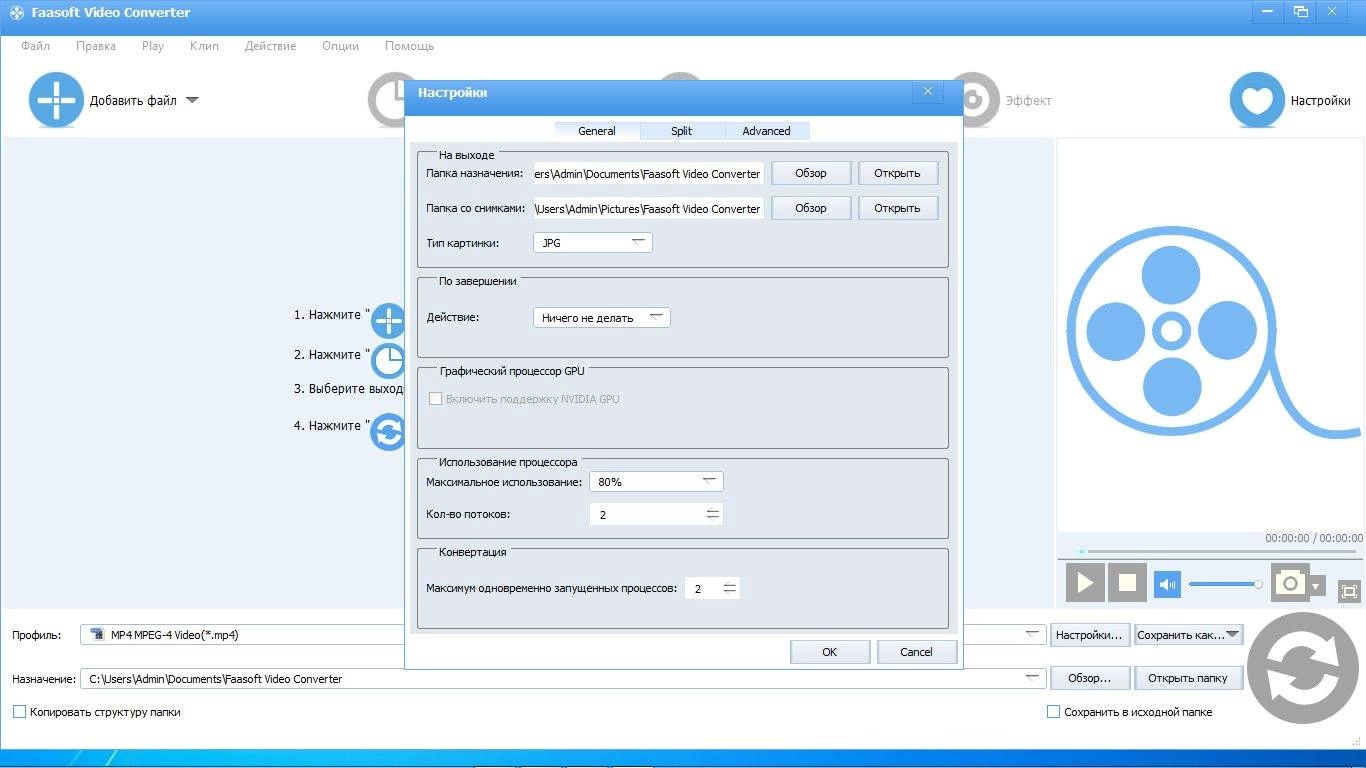Image resolution: width=1366 pixels, height=768 pixels.
Task: Cancel the settings dialog
Action: [916, 652]
